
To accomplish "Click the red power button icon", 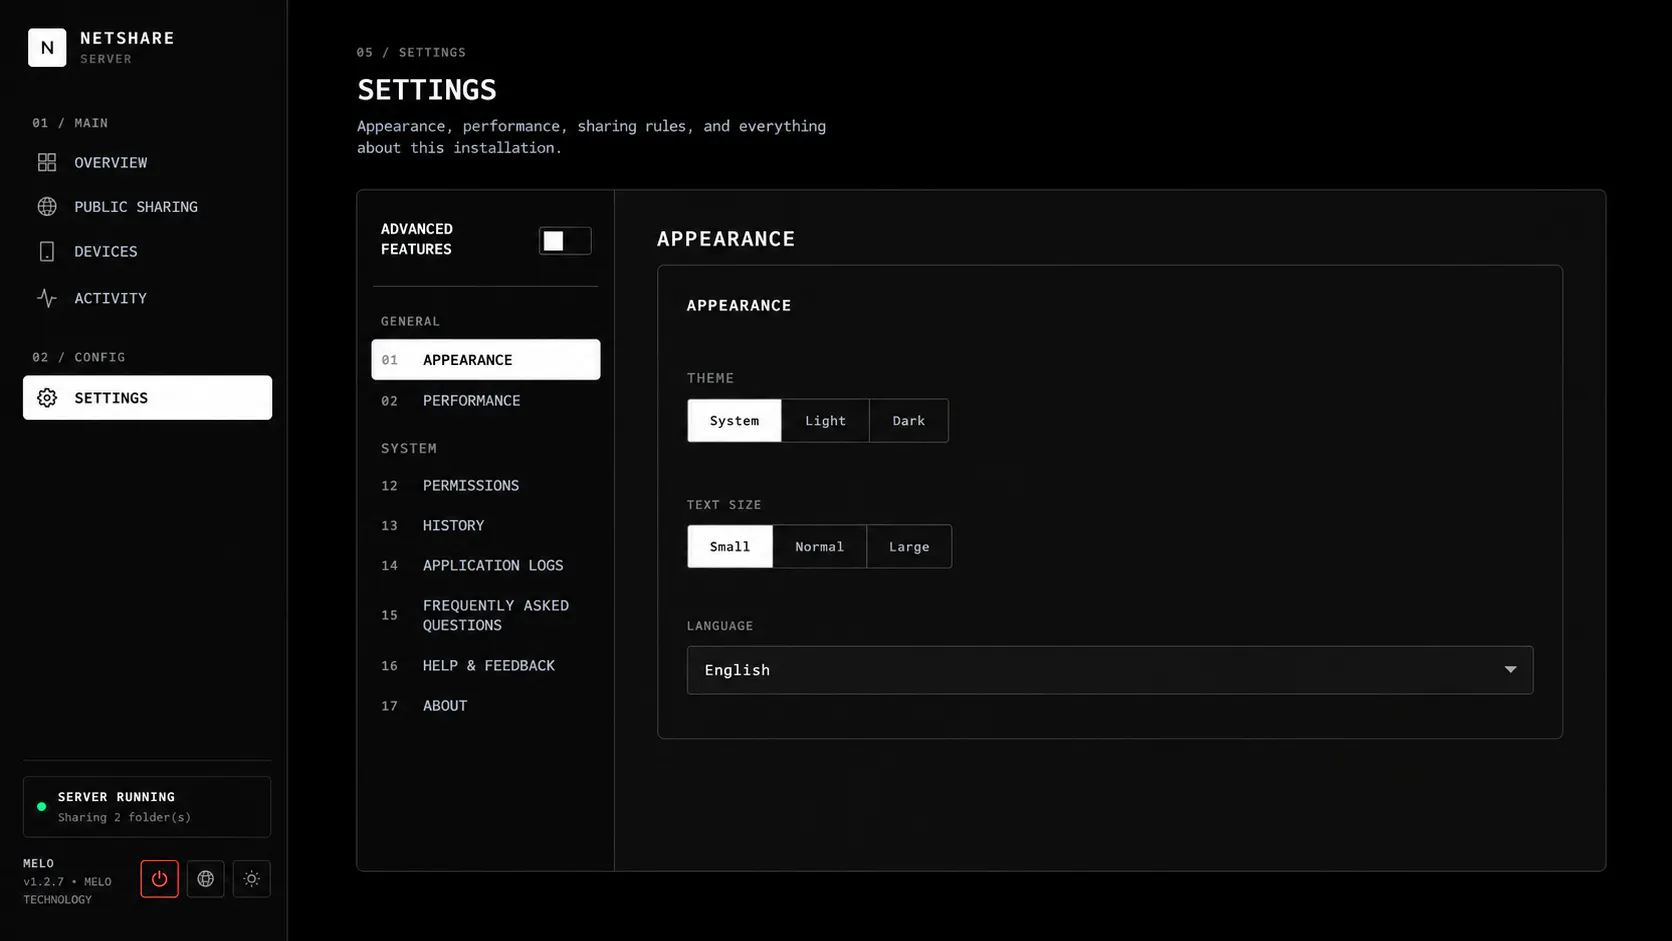I will point(159,879).
